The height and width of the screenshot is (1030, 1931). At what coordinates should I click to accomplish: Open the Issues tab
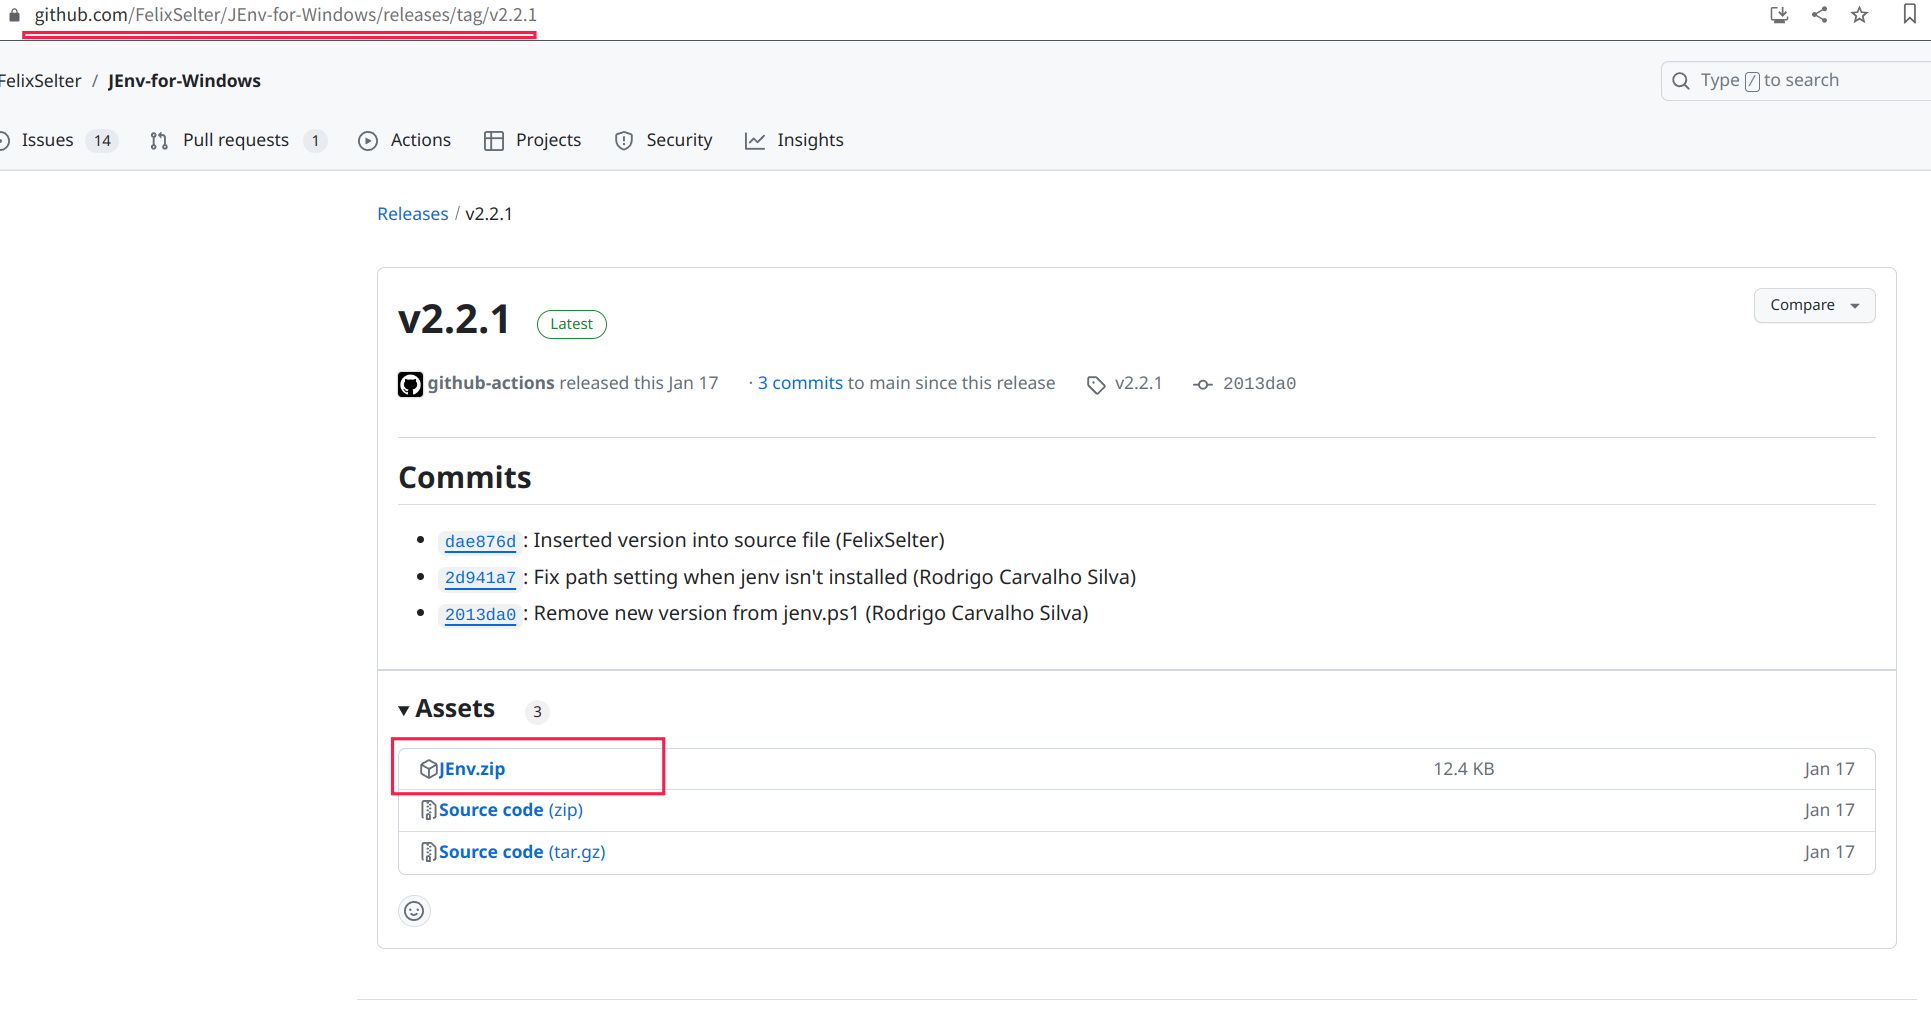coord(58,140)
